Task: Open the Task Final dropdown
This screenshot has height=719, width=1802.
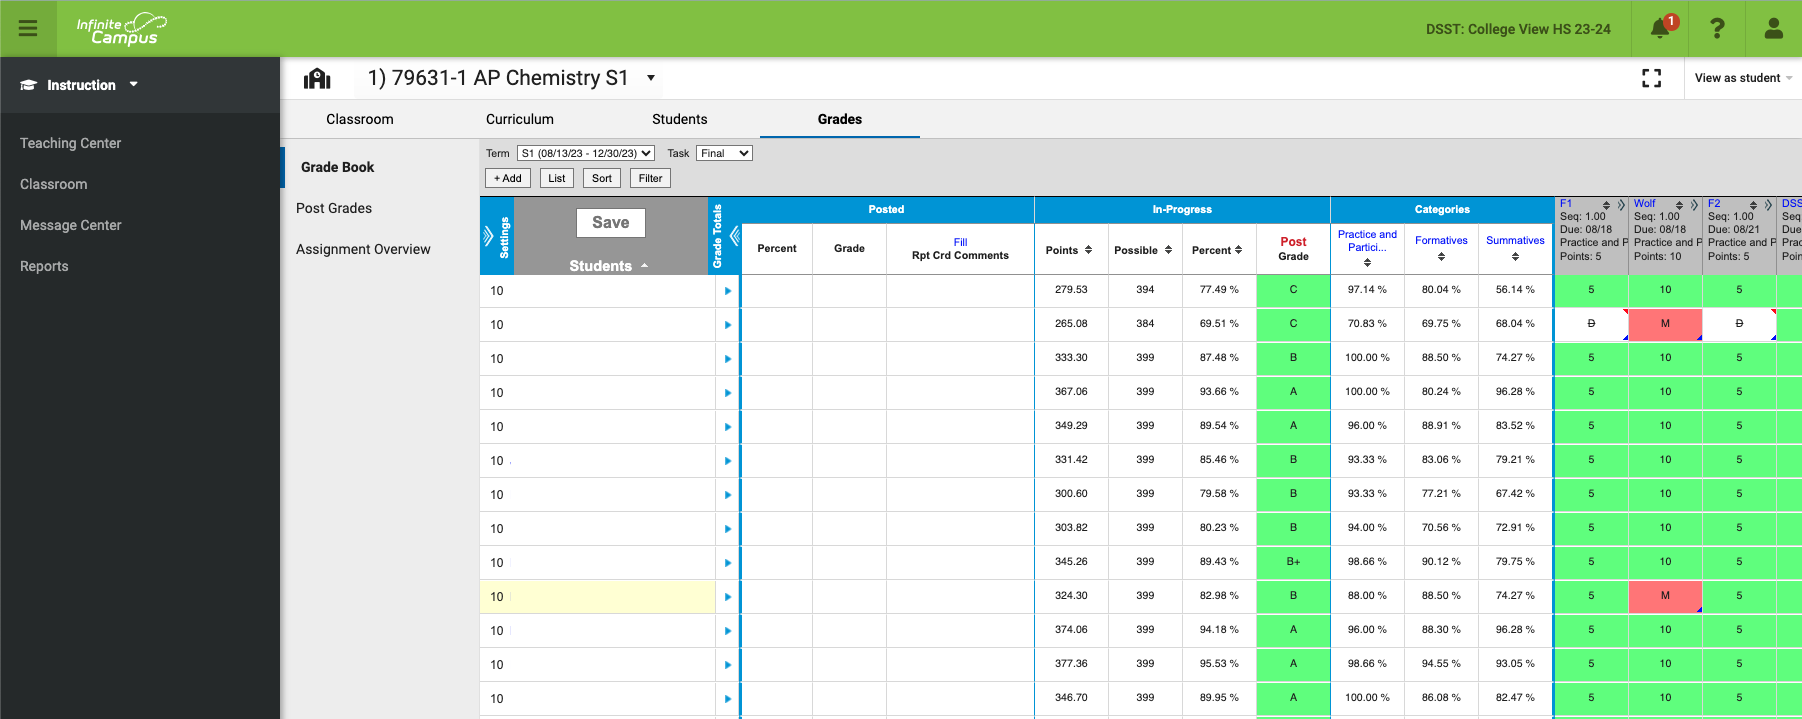Action: [x=724, y=153]
